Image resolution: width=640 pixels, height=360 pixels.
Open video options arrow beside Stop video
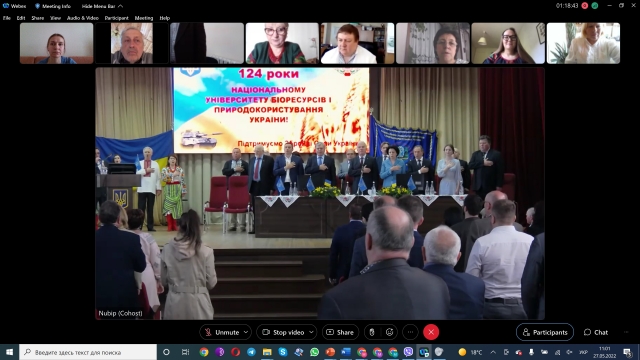click(x=311, y=332)
